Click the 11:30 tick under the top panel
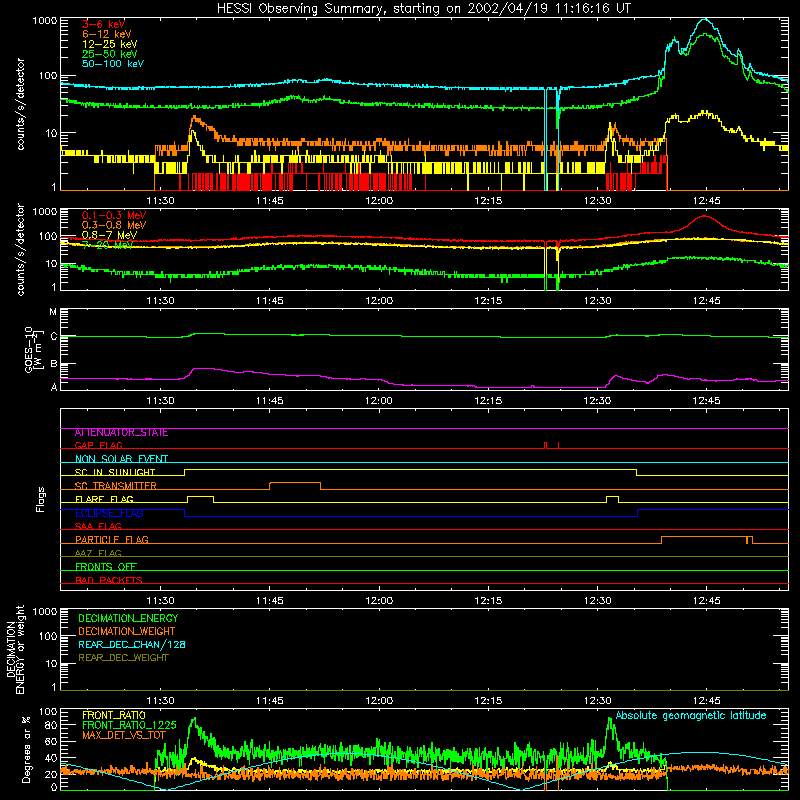 click(160, 200)
